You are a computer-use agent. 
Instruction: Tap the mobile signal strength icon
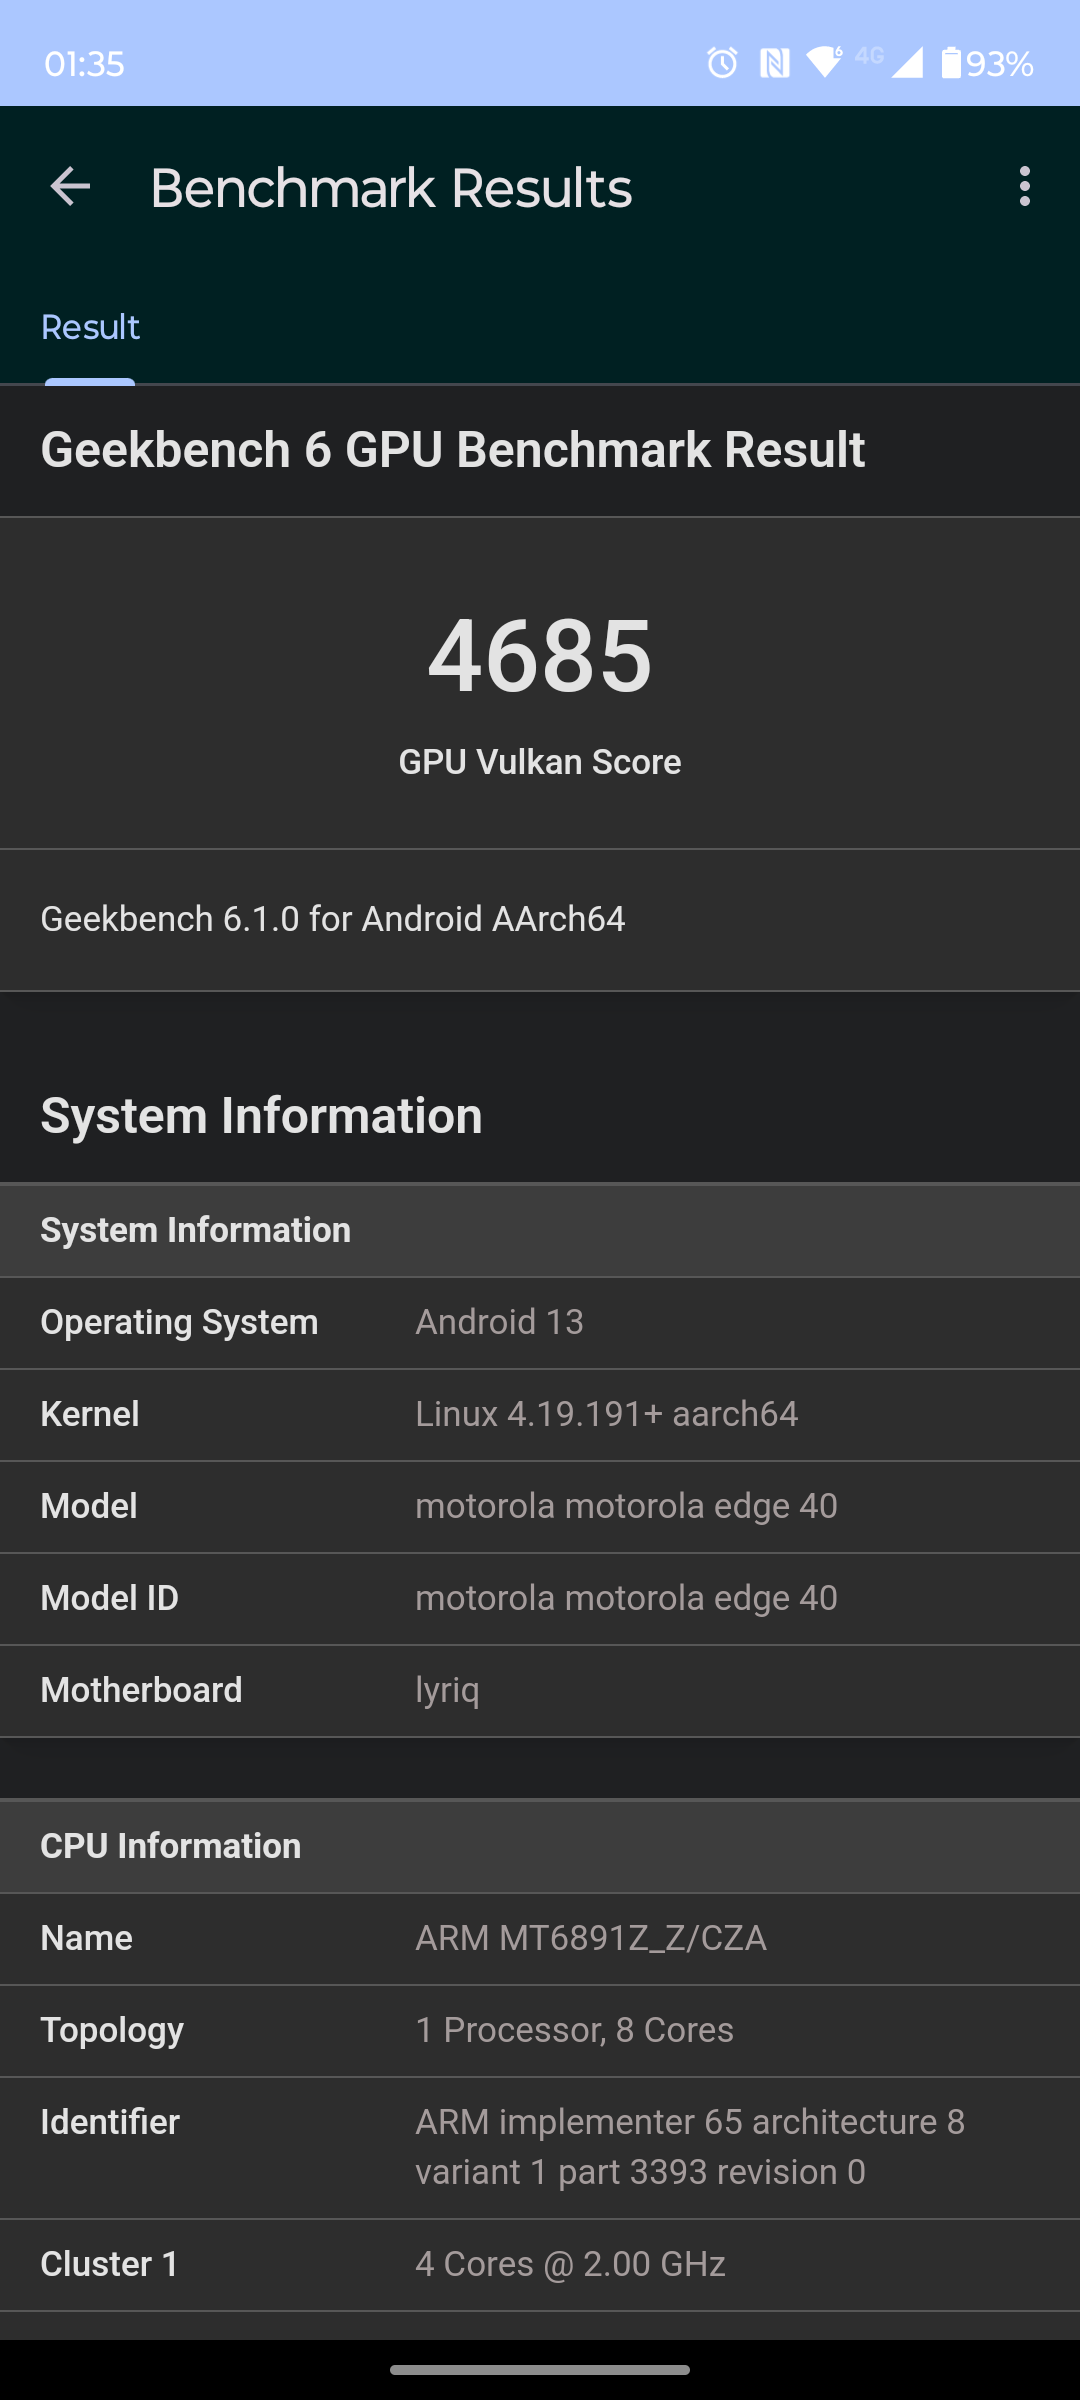click(x=907, y=63)
